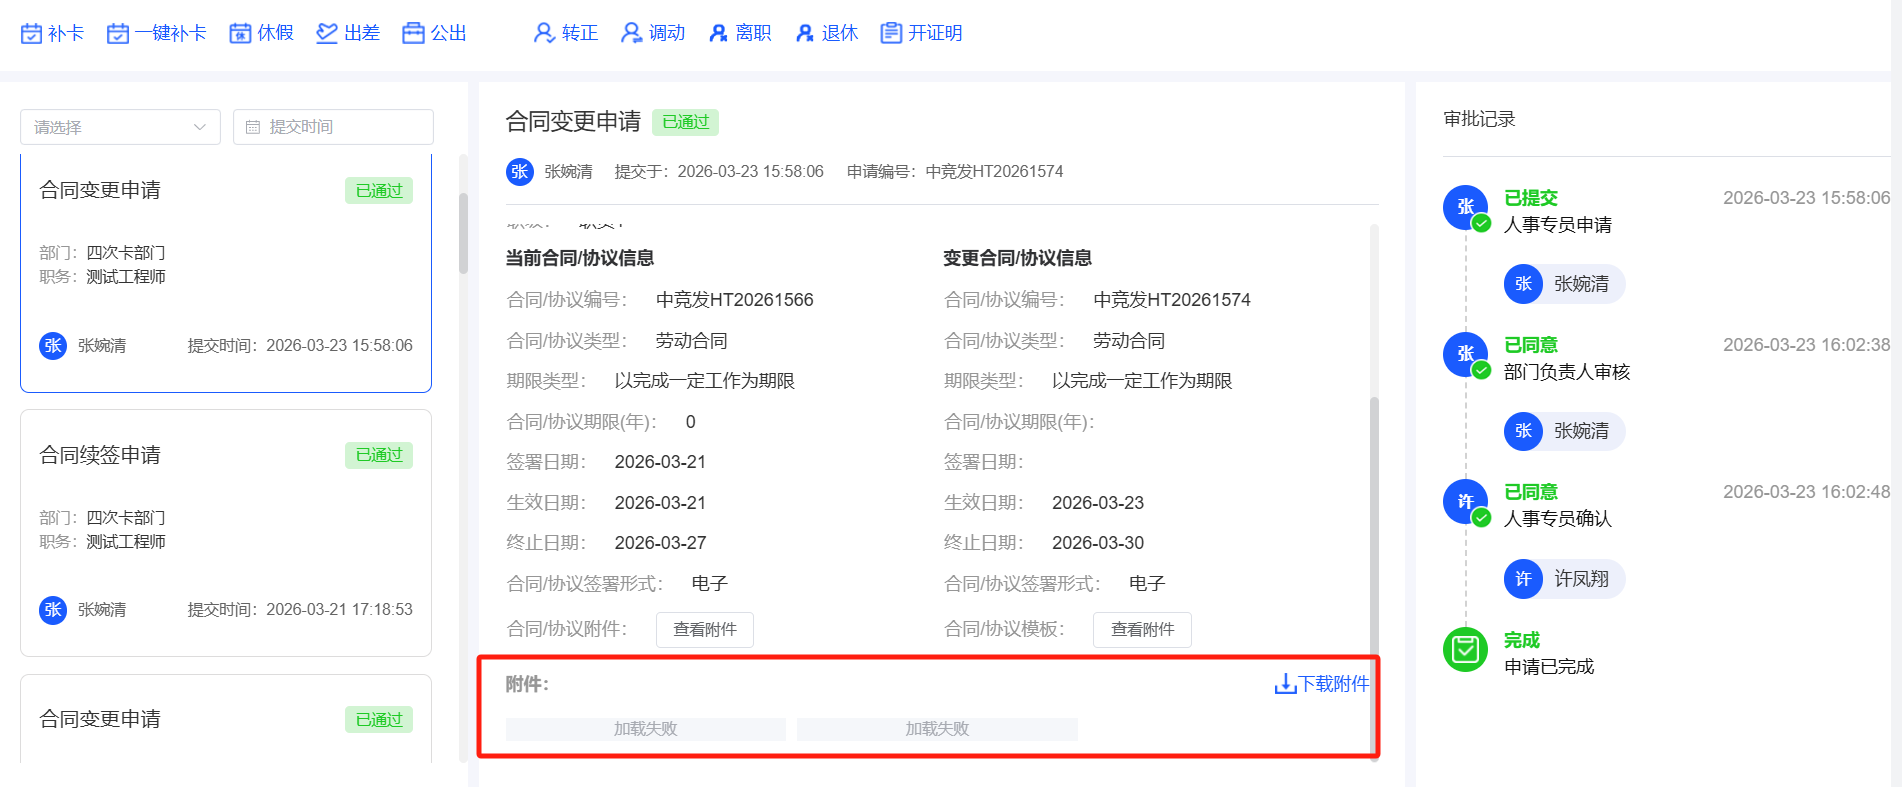Viewport: 1902px width, 787px height.
Task: Click 查看附件 button for 合同/协议模板
Action: 1142,630
